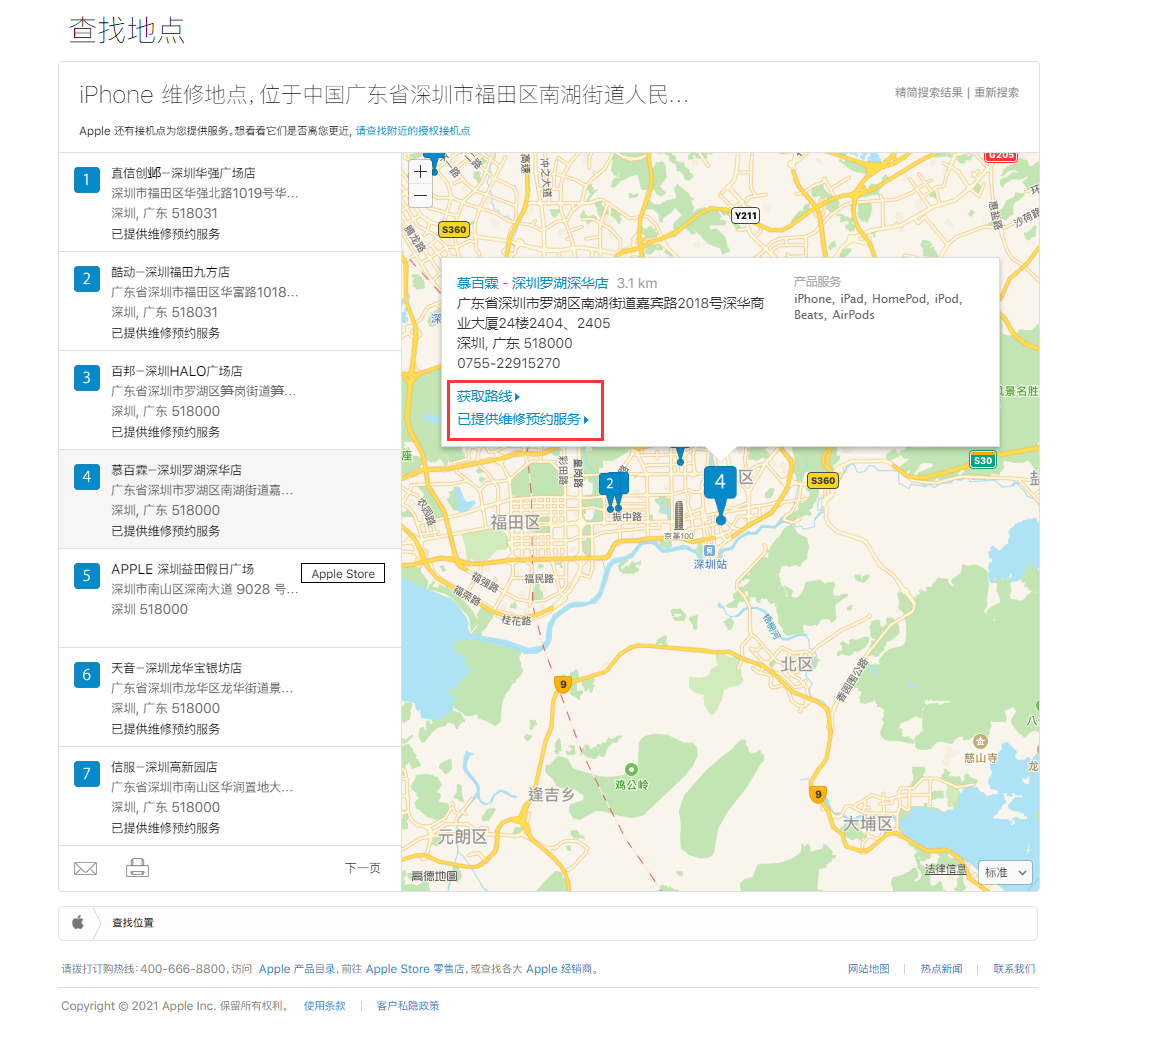Open 网站地图 in the footer navigation

point(869,968)
